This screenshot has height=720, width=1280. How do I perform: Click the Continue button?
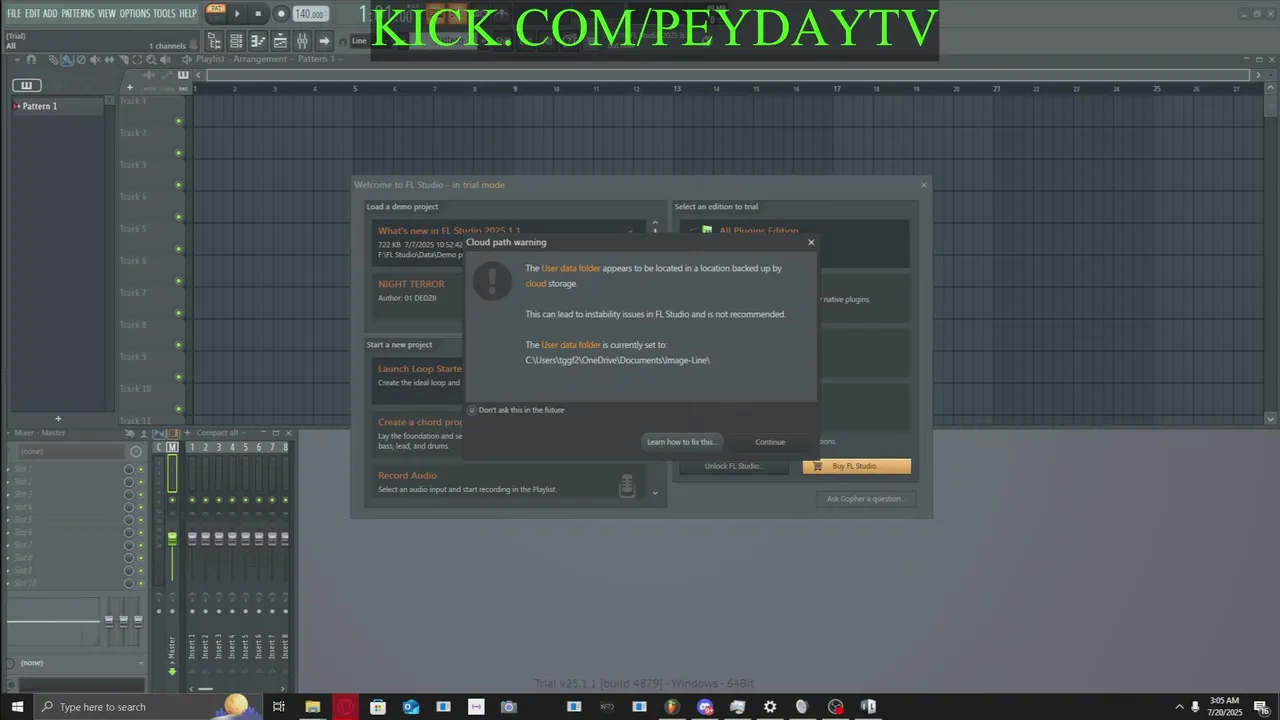coord(770,442)
